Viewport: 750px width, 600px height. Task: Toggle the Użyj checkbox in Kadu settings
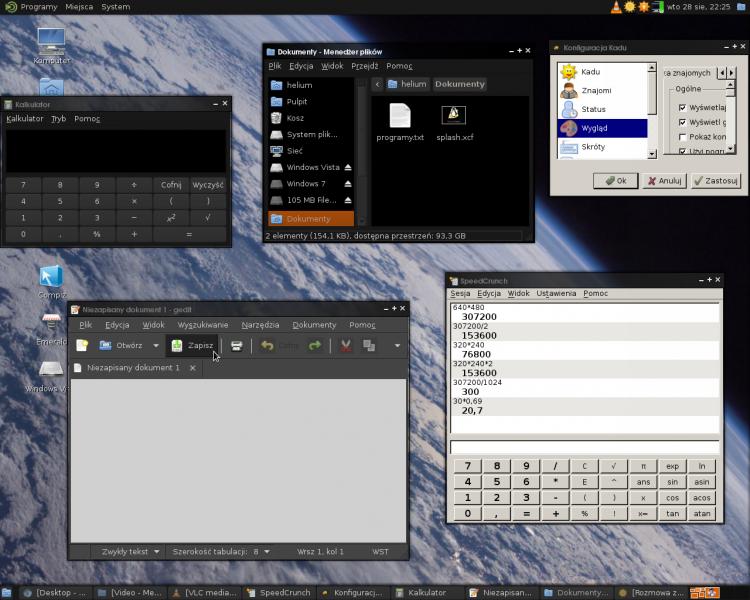click(683, 151)
